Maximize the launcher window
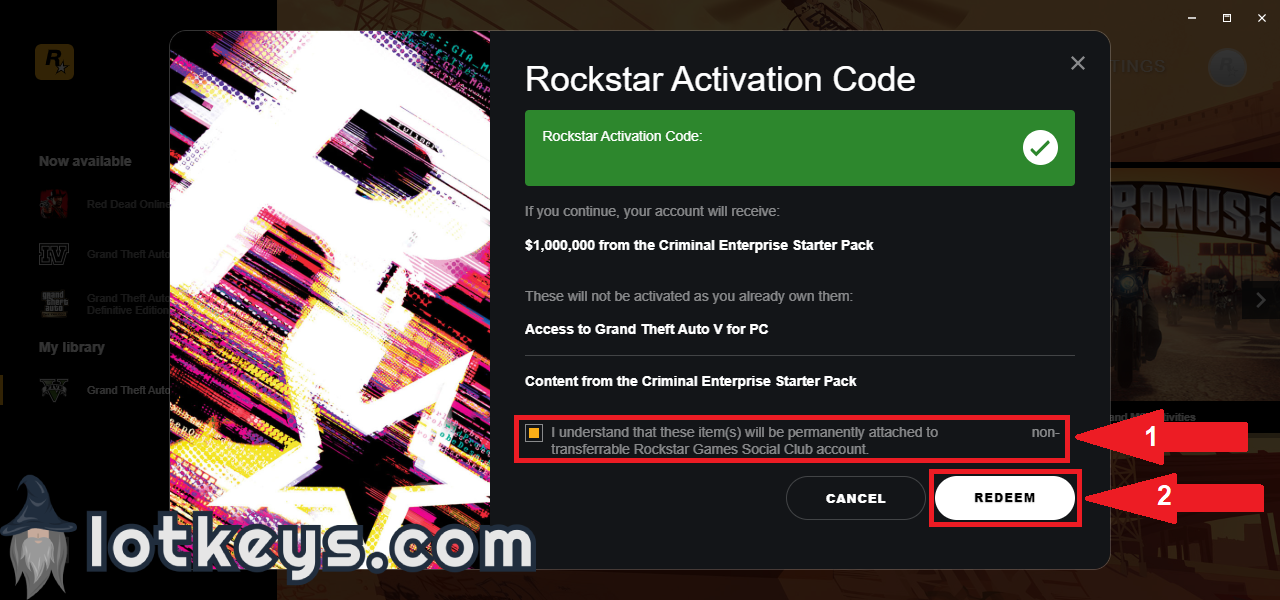 [x=1227, y=18]
